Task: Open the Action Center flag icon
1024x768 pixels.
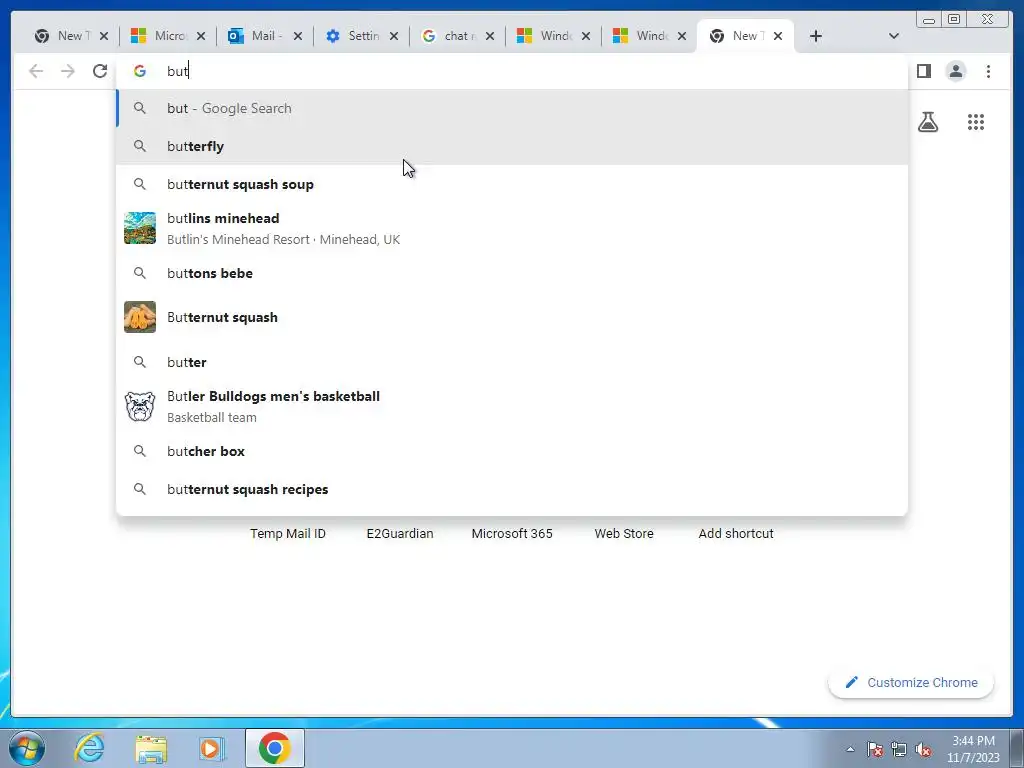Action: [874, 749]
